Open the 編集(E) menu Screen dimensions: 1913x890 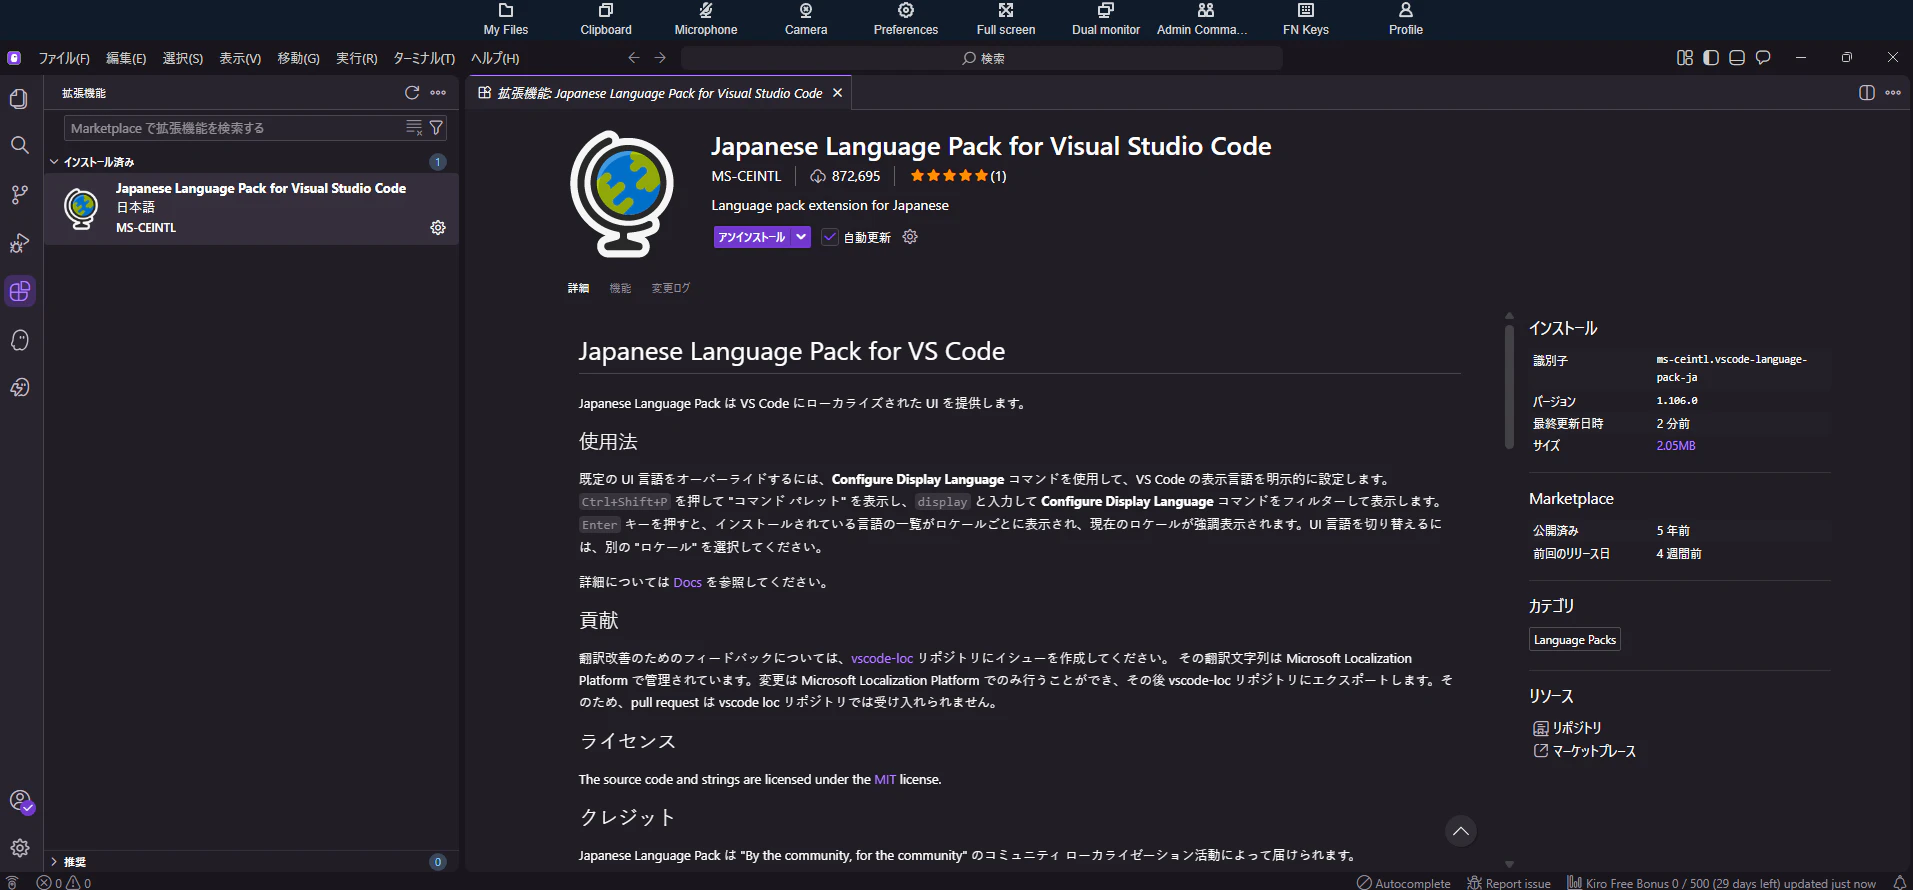(126, 58)
